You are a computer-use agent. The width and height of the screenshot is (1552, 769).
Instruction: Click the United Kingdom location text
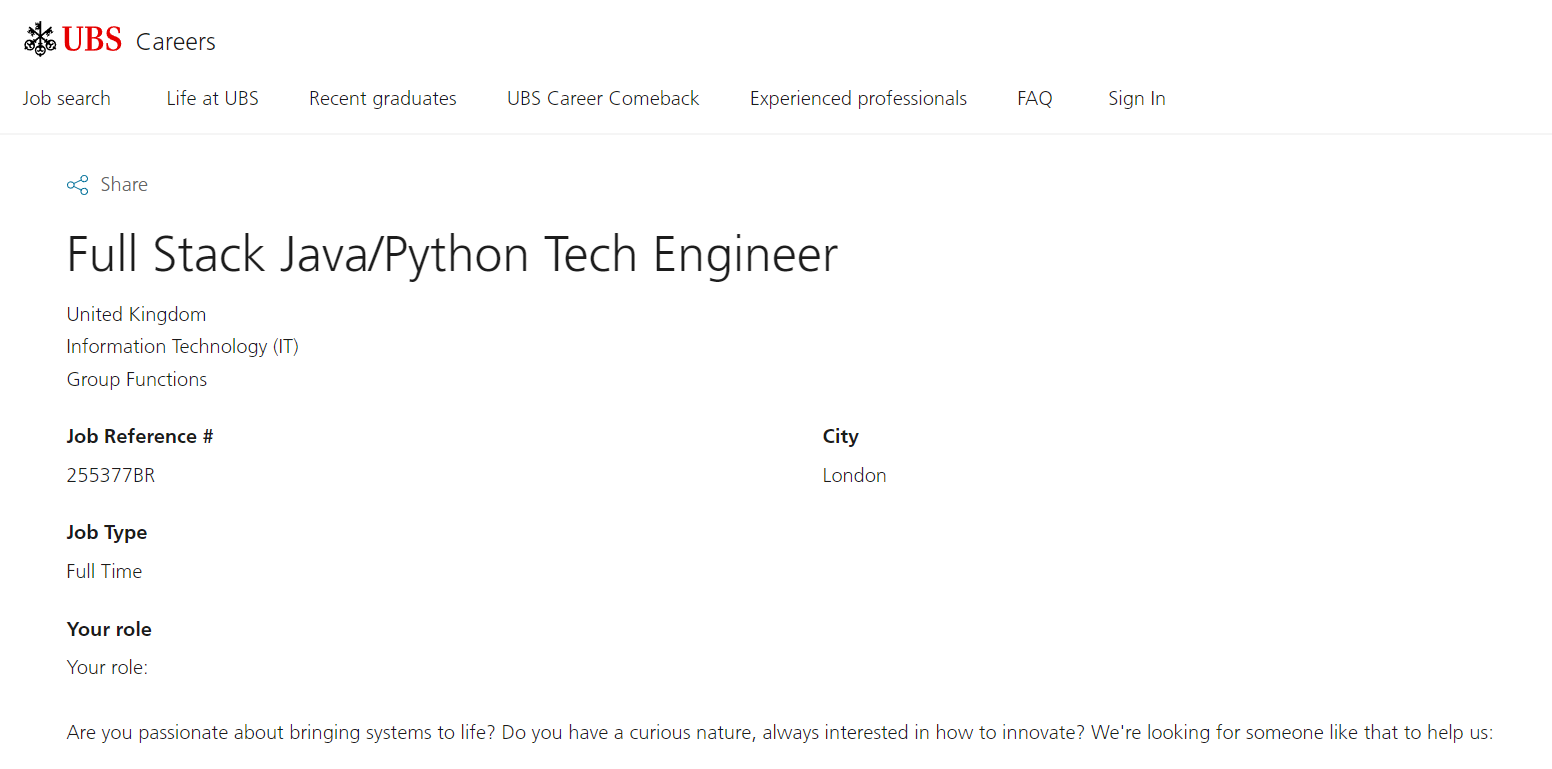click(136, 315)
